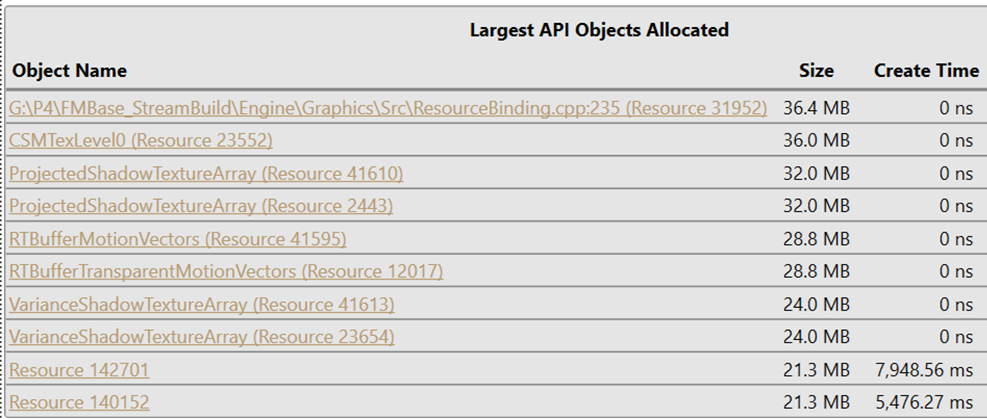987x419 pixels.
Task: Open the ResourceBinding.cpp:235 Resource 31952 link
Action: 388,108
